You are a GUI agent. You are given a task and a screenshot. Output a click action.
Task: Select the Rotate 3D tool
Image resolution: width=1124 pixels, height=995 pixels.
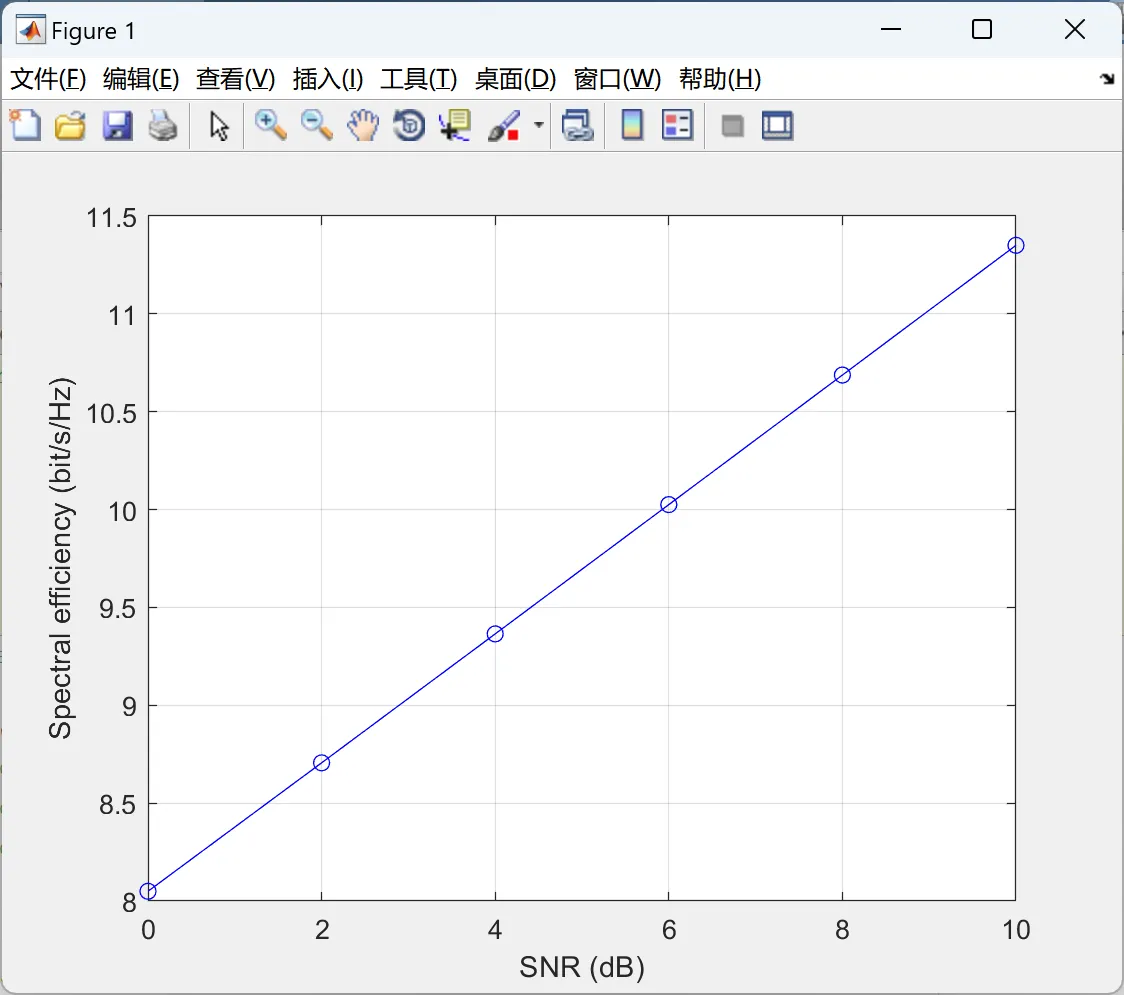tap(409, 125)
